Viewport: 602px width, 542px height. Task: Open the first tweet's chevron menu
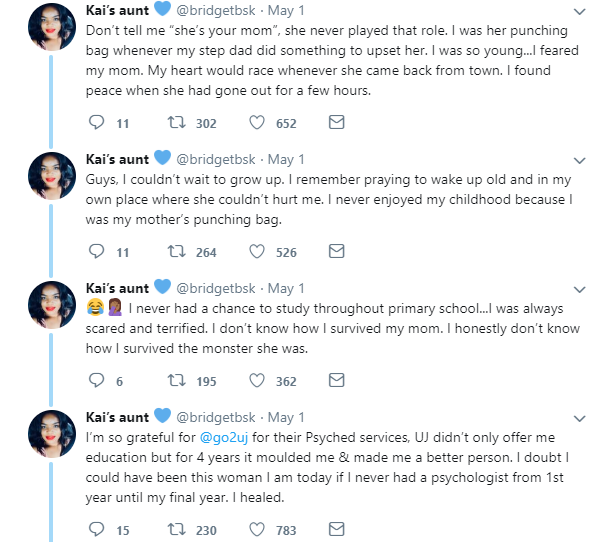pos(579,12)
